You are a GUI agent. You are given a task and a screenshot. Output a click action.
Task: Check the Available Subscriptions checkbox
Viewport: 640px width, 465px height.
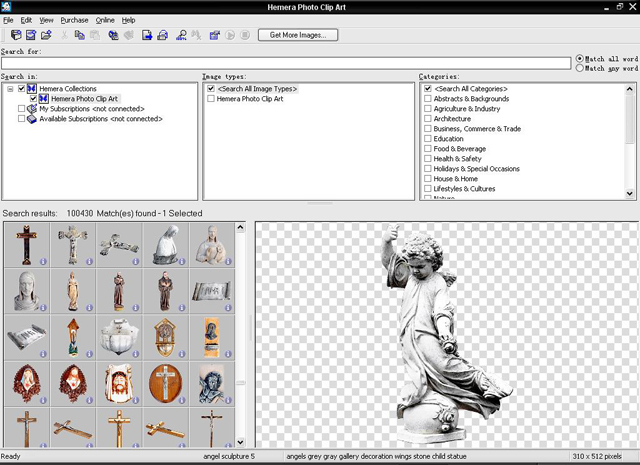point(21,119)
